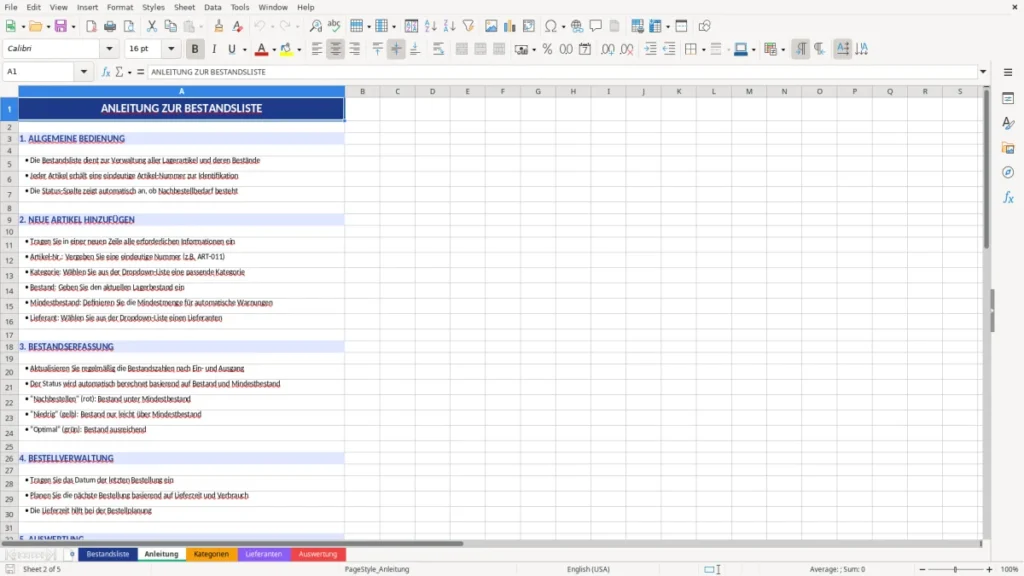Image resolution: width=1024 pixels, height=576 pixels.
Task: Click the Save document icon
Action: pyautogui.click(x=61, y=26)
